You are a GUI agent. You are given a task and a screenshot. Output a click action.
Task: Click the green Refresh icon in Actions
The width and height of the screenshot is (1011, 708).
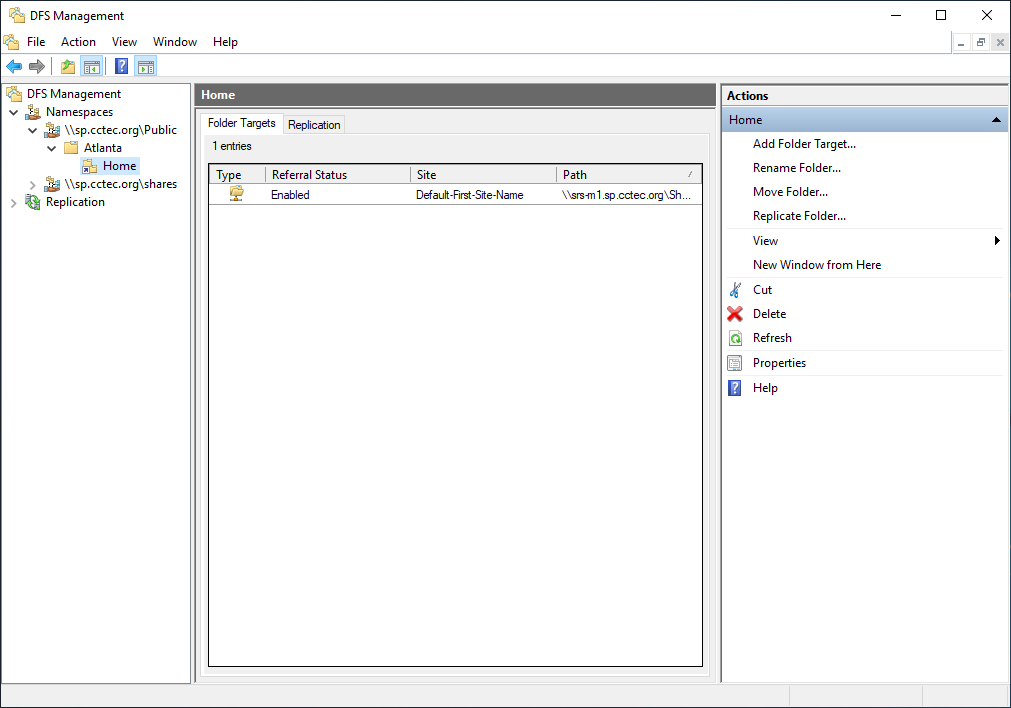pos(735,338)
